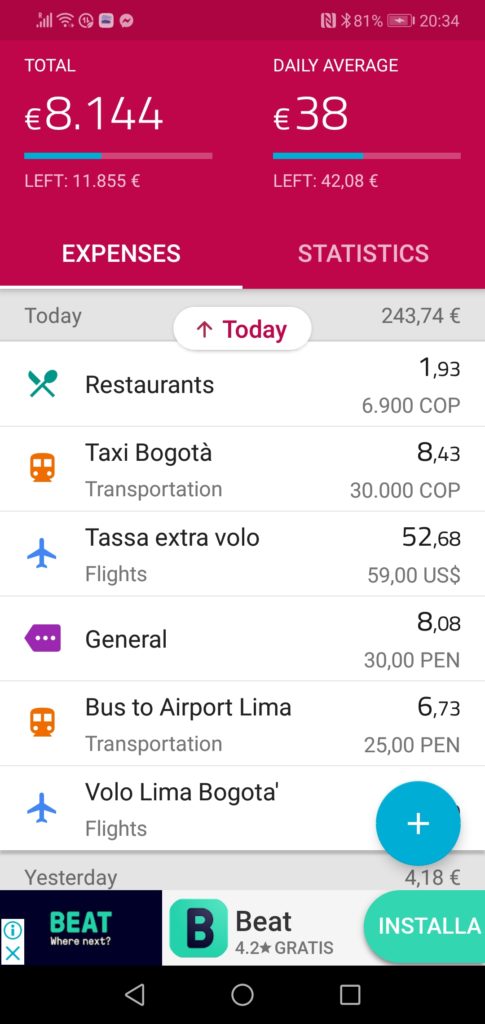
Task: Tap the Android home circle button
Action: [242, 995]
